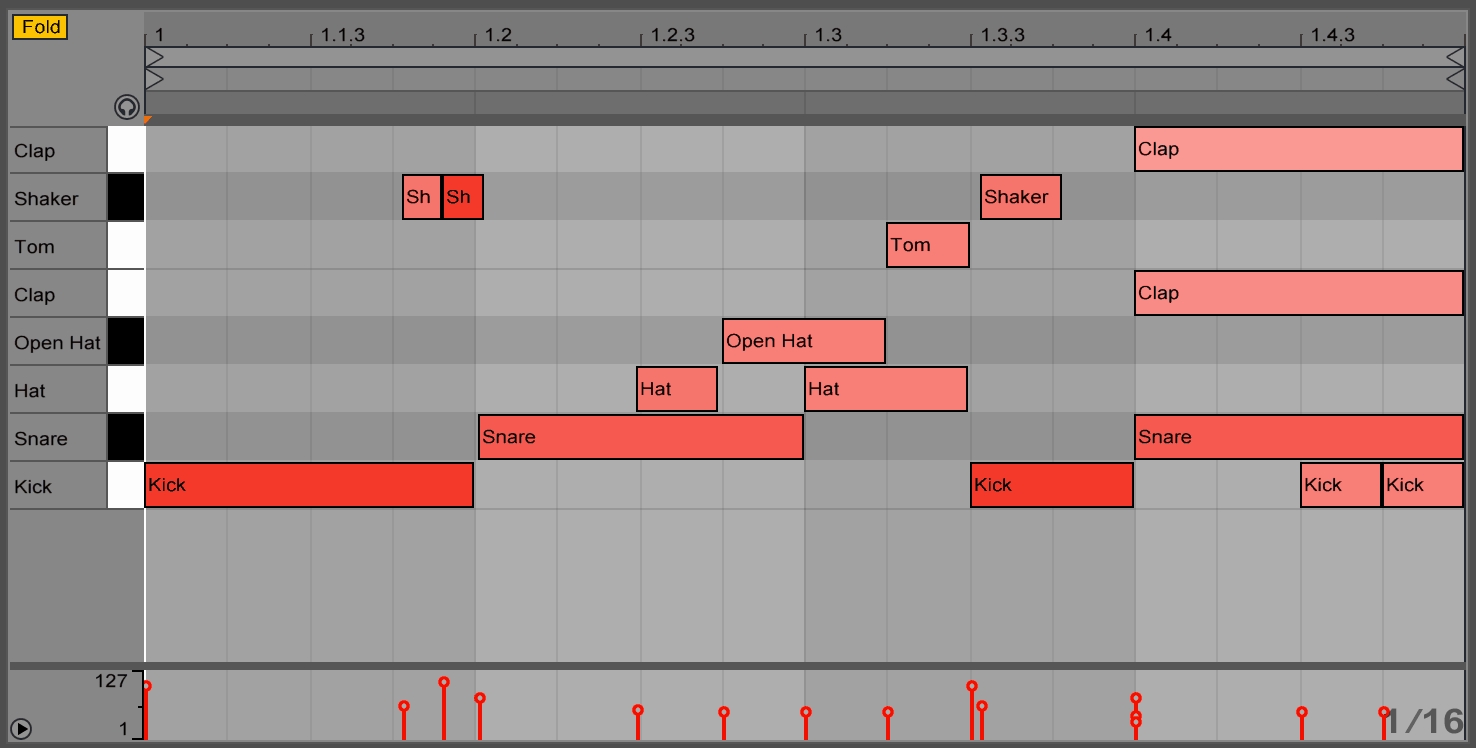Select the note labeled Shaker
This screenshot has height=748, width=1476.
tap(1021, 197)
